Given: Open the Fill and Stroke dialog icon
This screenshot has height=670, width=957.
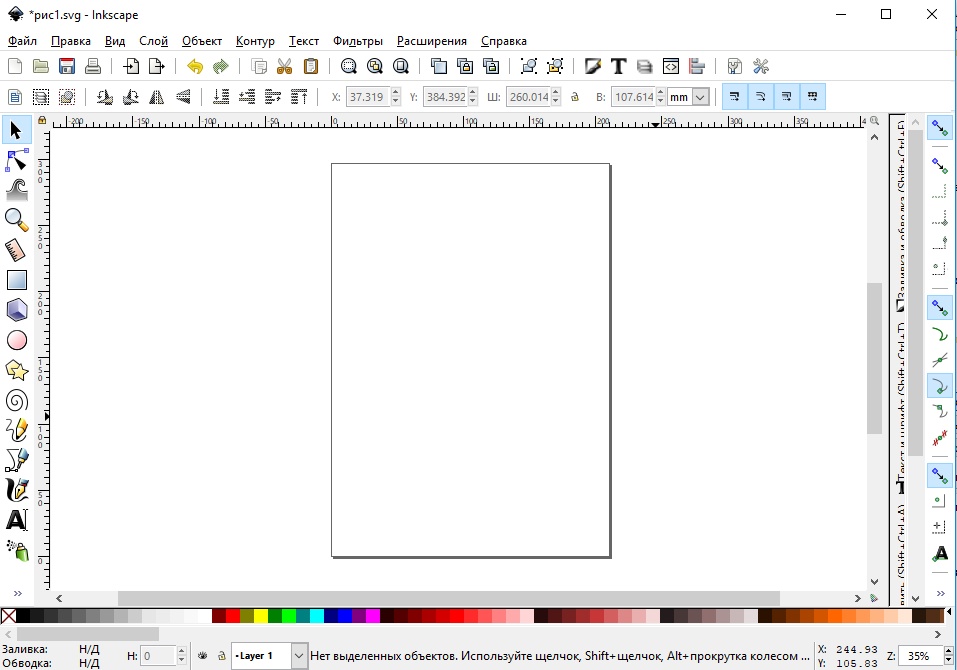Looking at the screenshot, I should (592, 66).
